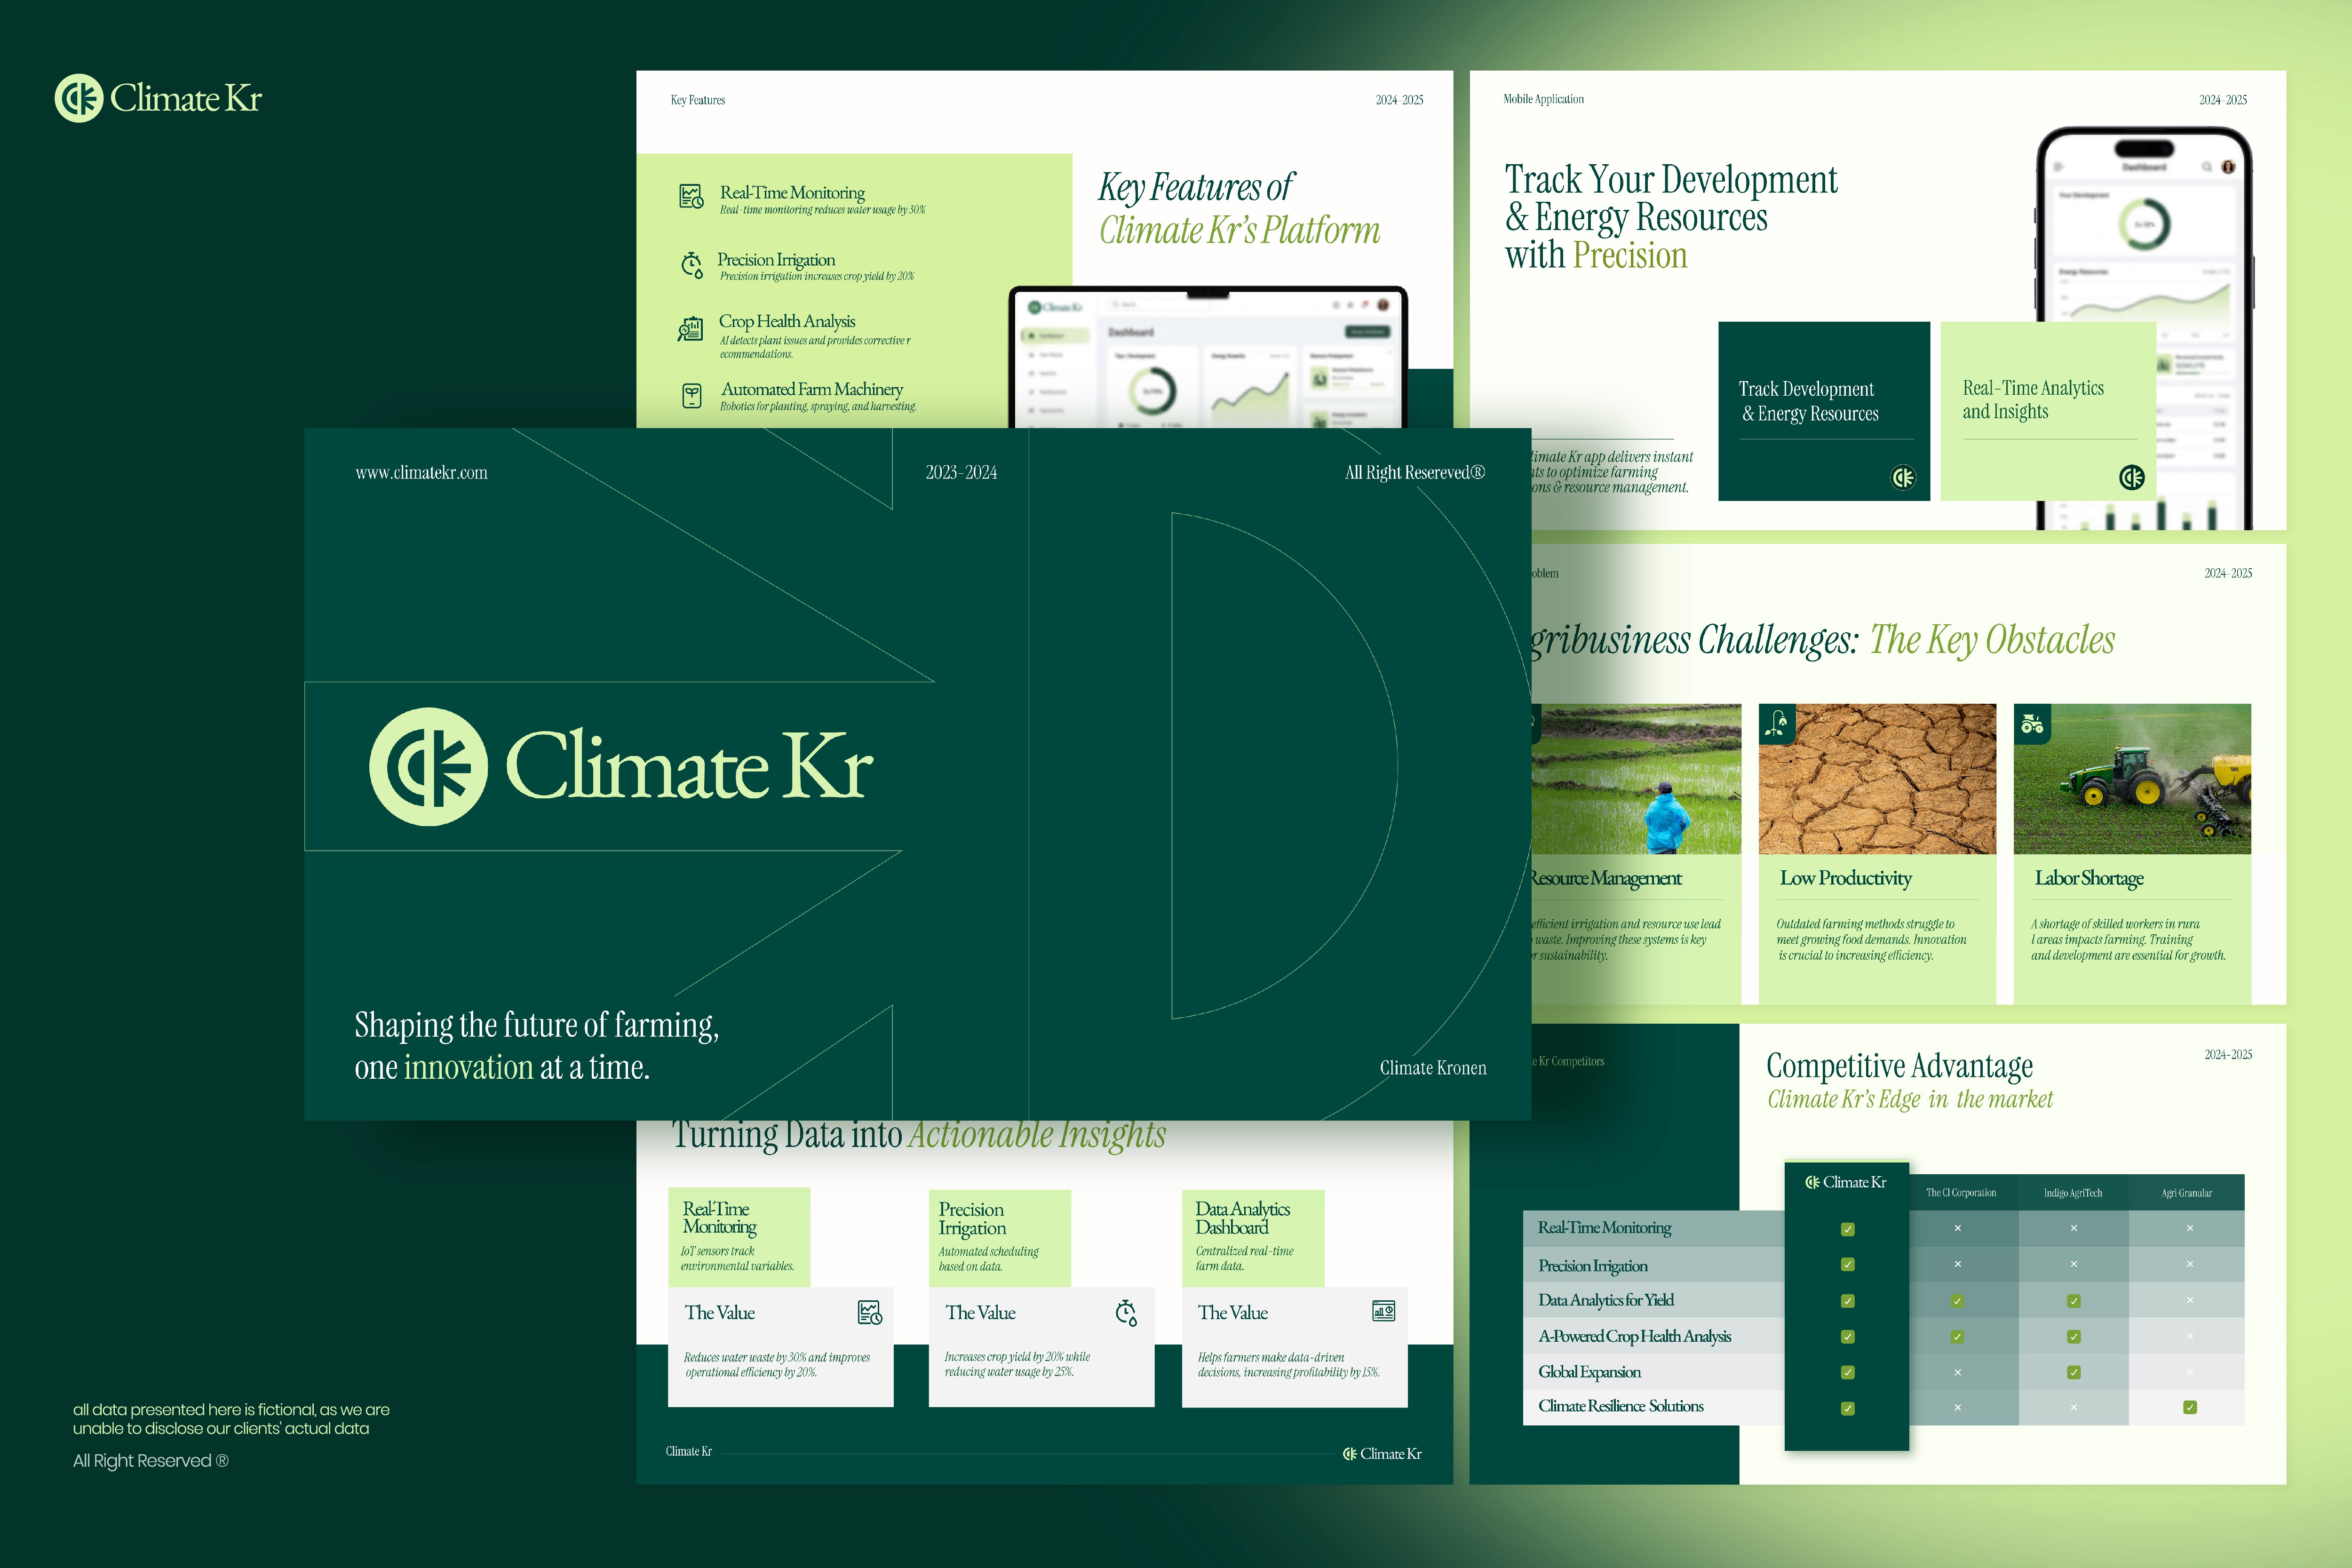
Task: Click the plant icon on Low Productivity photo
Action: point(1777,723)
